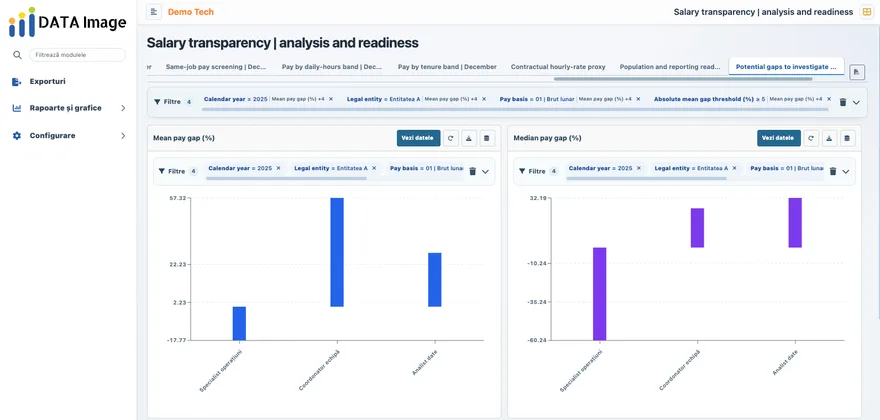This screenshot has height=420, width=880.
Task: Click the filter count badge in top Filtre bar
Action: click(189, 102)
